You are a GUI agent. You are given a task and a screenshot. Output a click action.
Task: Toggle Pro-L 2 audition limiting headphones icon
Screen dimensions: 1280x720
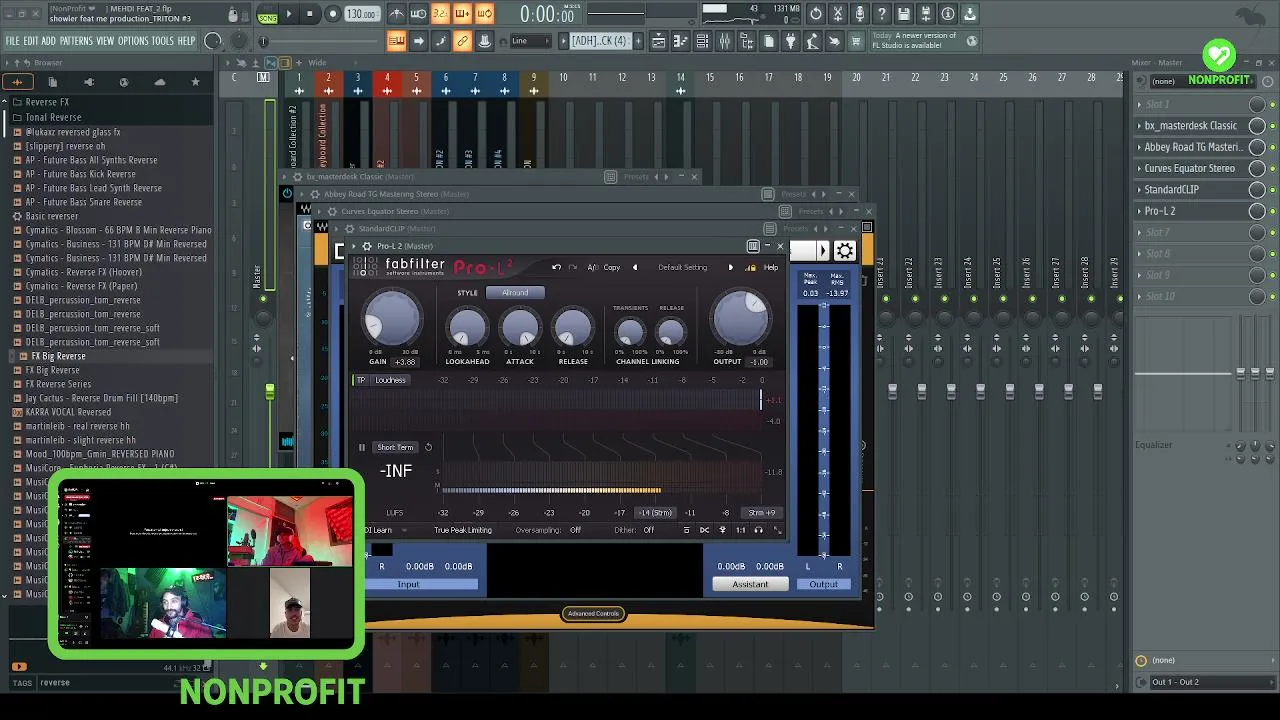tap(758, 530)
